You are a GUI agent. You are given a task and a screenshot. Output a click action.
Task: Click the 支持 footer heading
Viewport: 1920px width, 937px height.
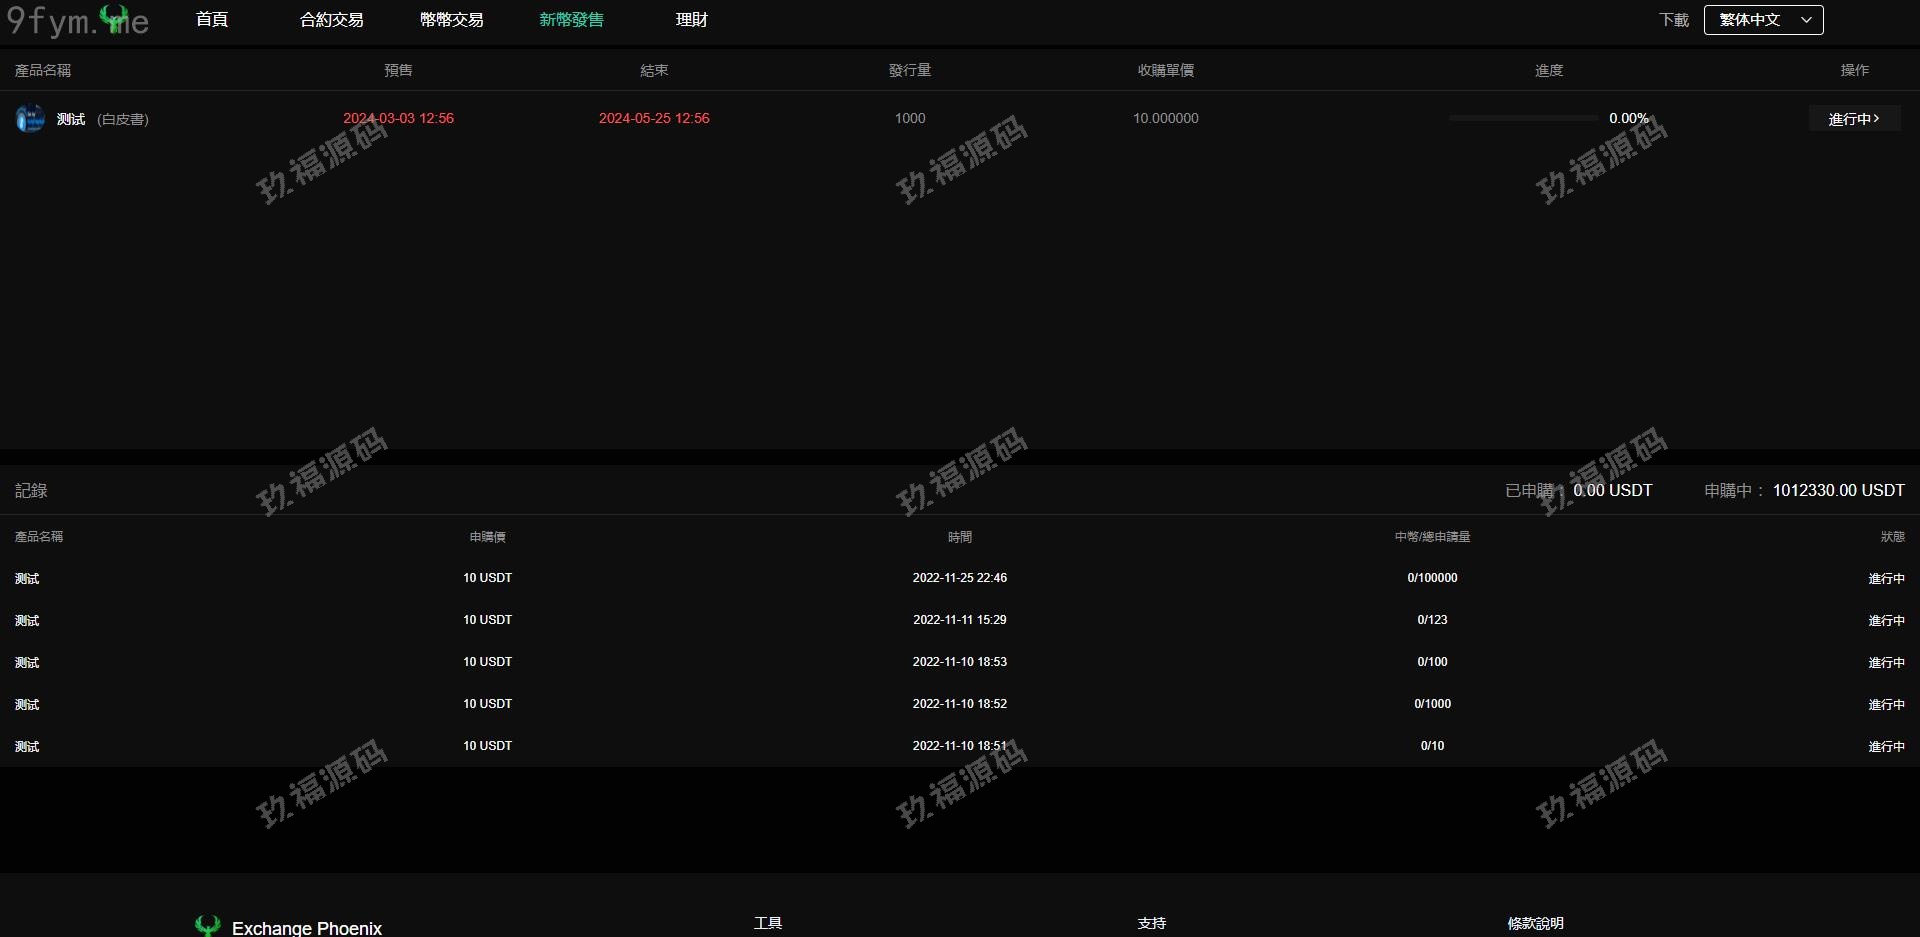click(1151, 923)
